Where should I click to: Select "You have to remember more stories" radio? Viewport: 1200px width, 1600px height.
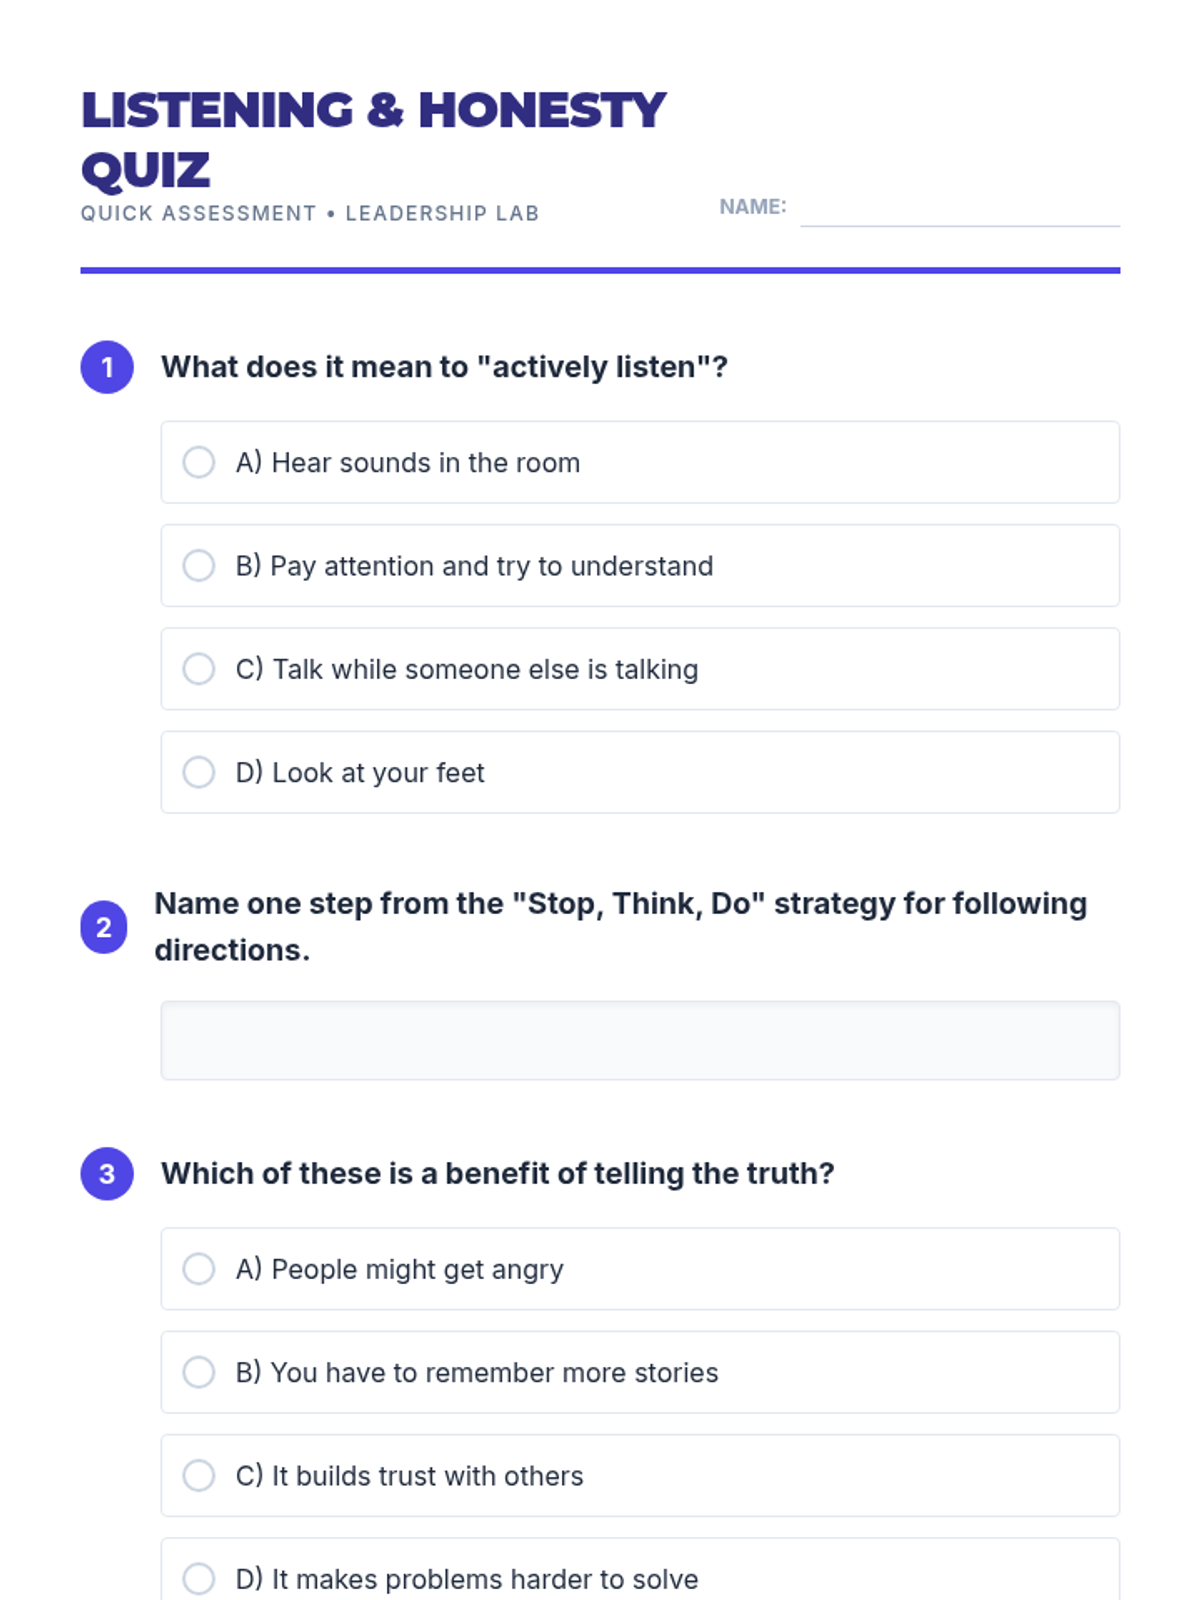point(199,1372)
